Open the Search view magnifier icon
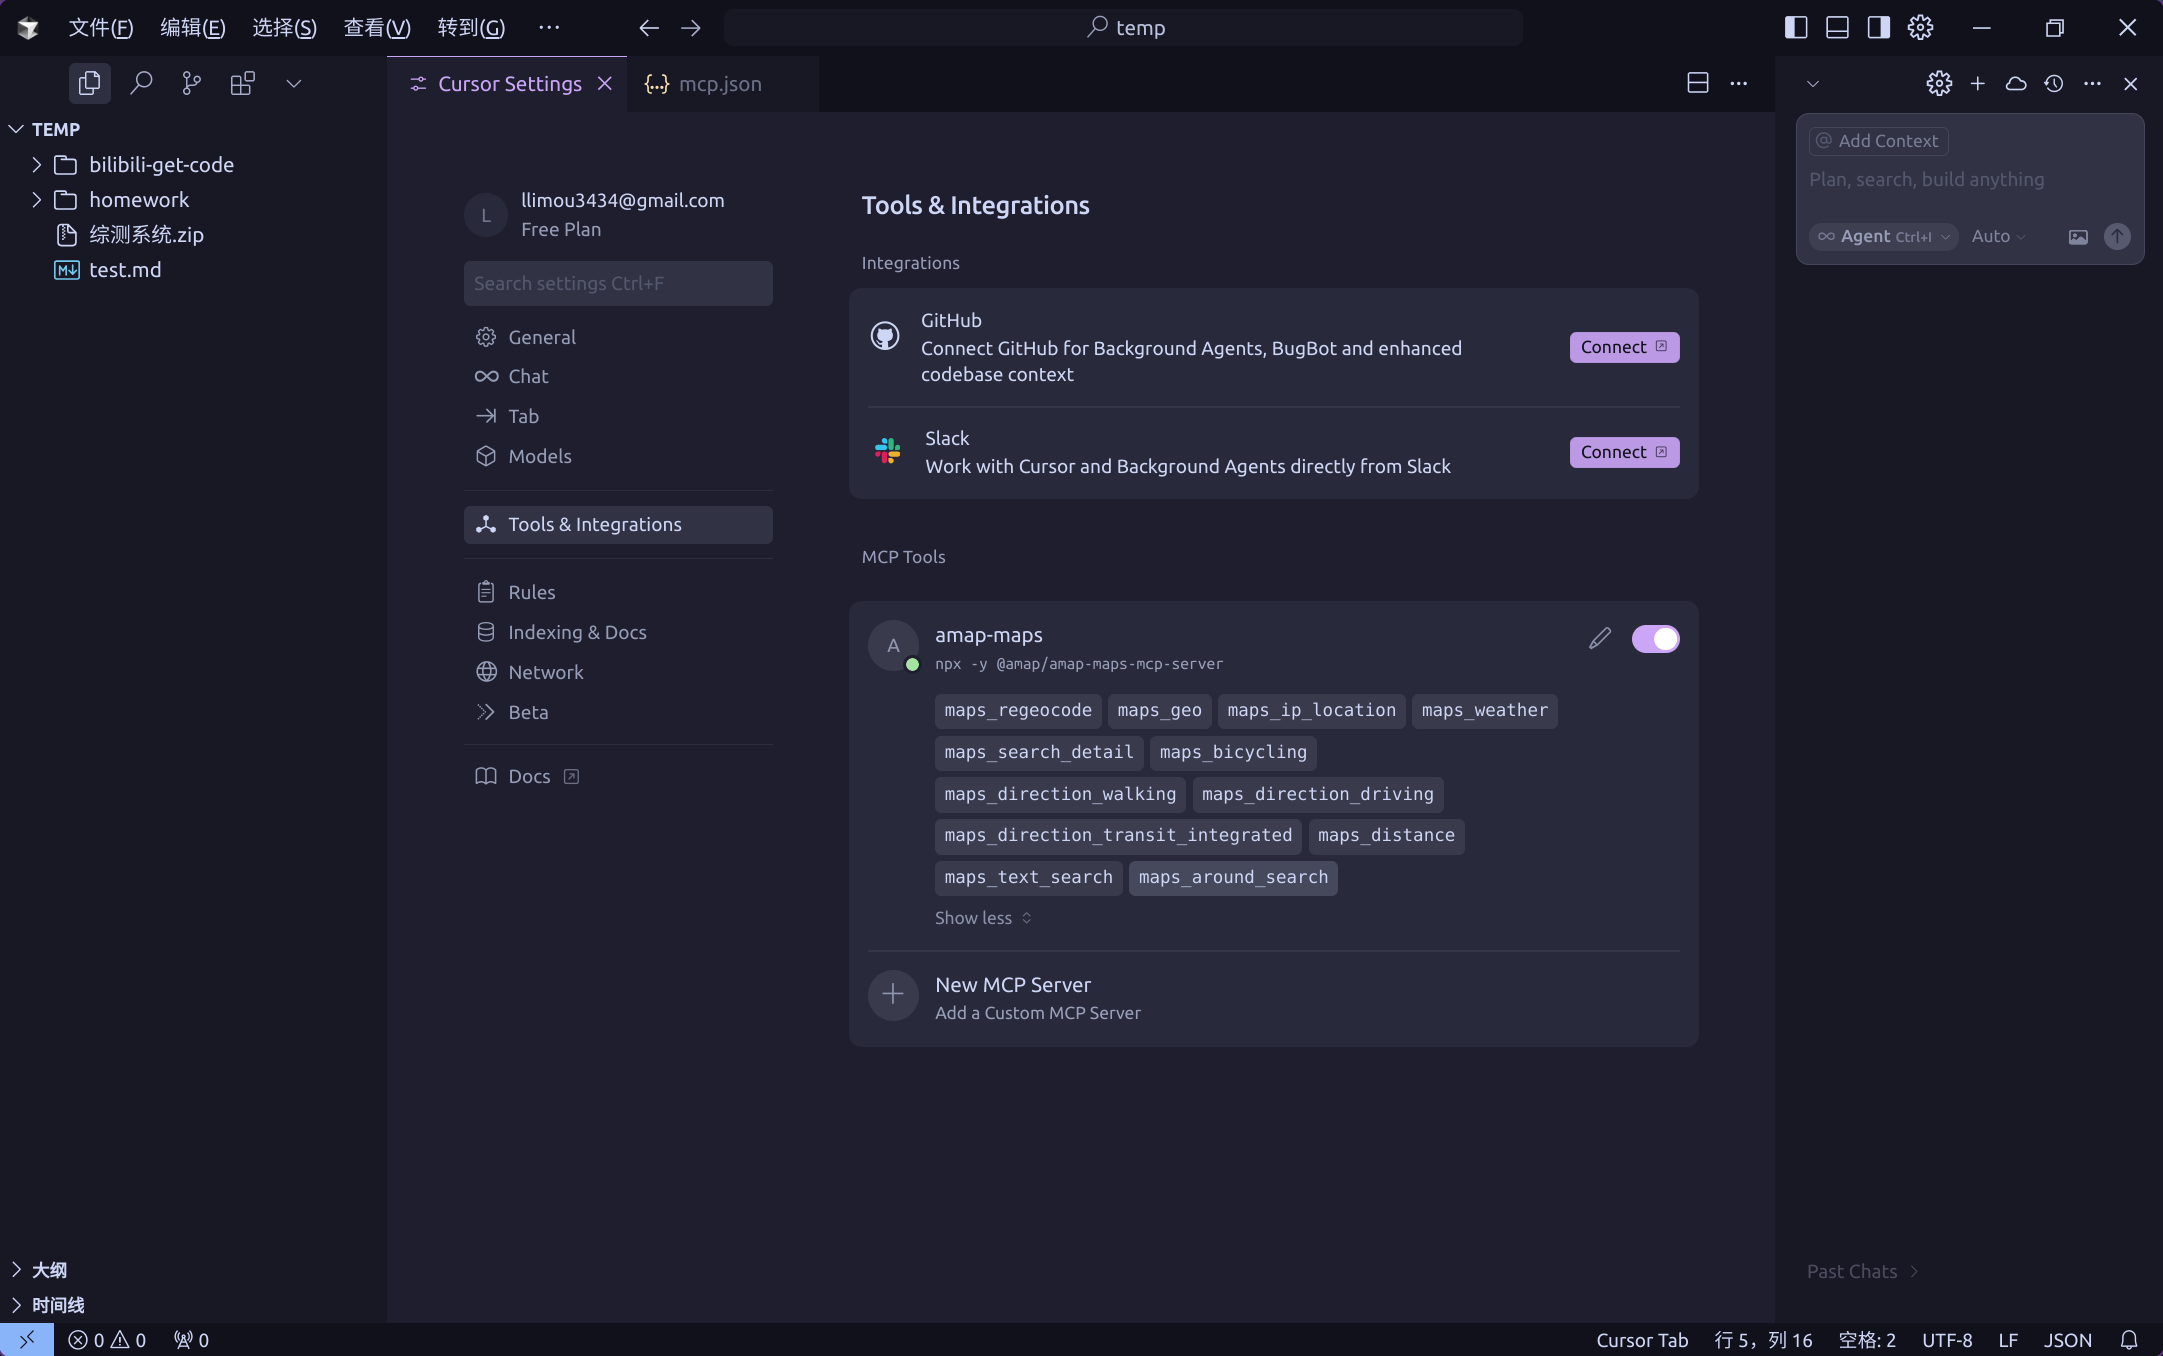The height and width of the screenshot is (1356, 2163). (x=141, y=83)
